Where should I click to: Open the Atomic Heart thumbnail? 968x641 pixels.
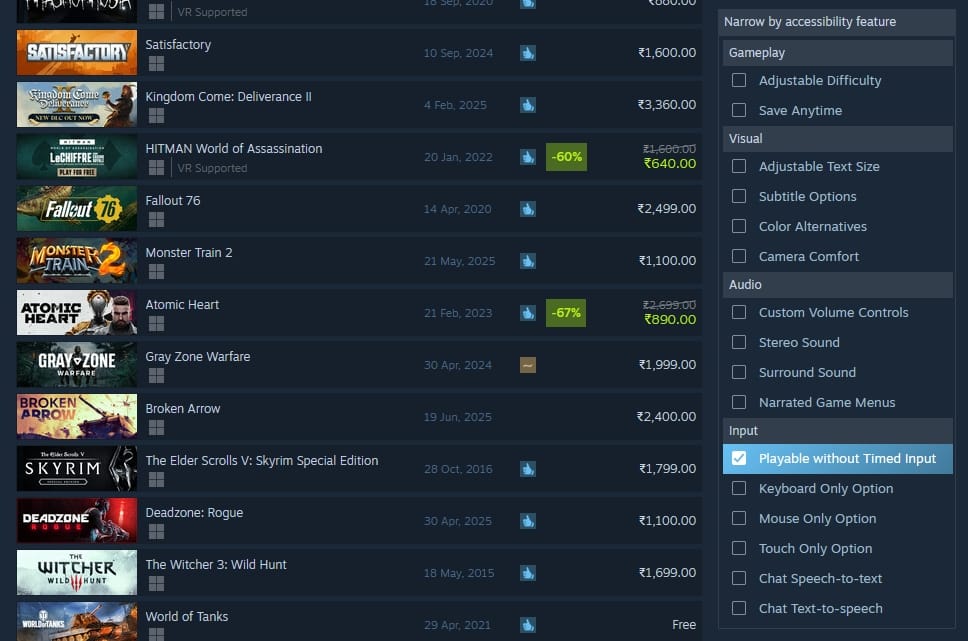(77, 313)
